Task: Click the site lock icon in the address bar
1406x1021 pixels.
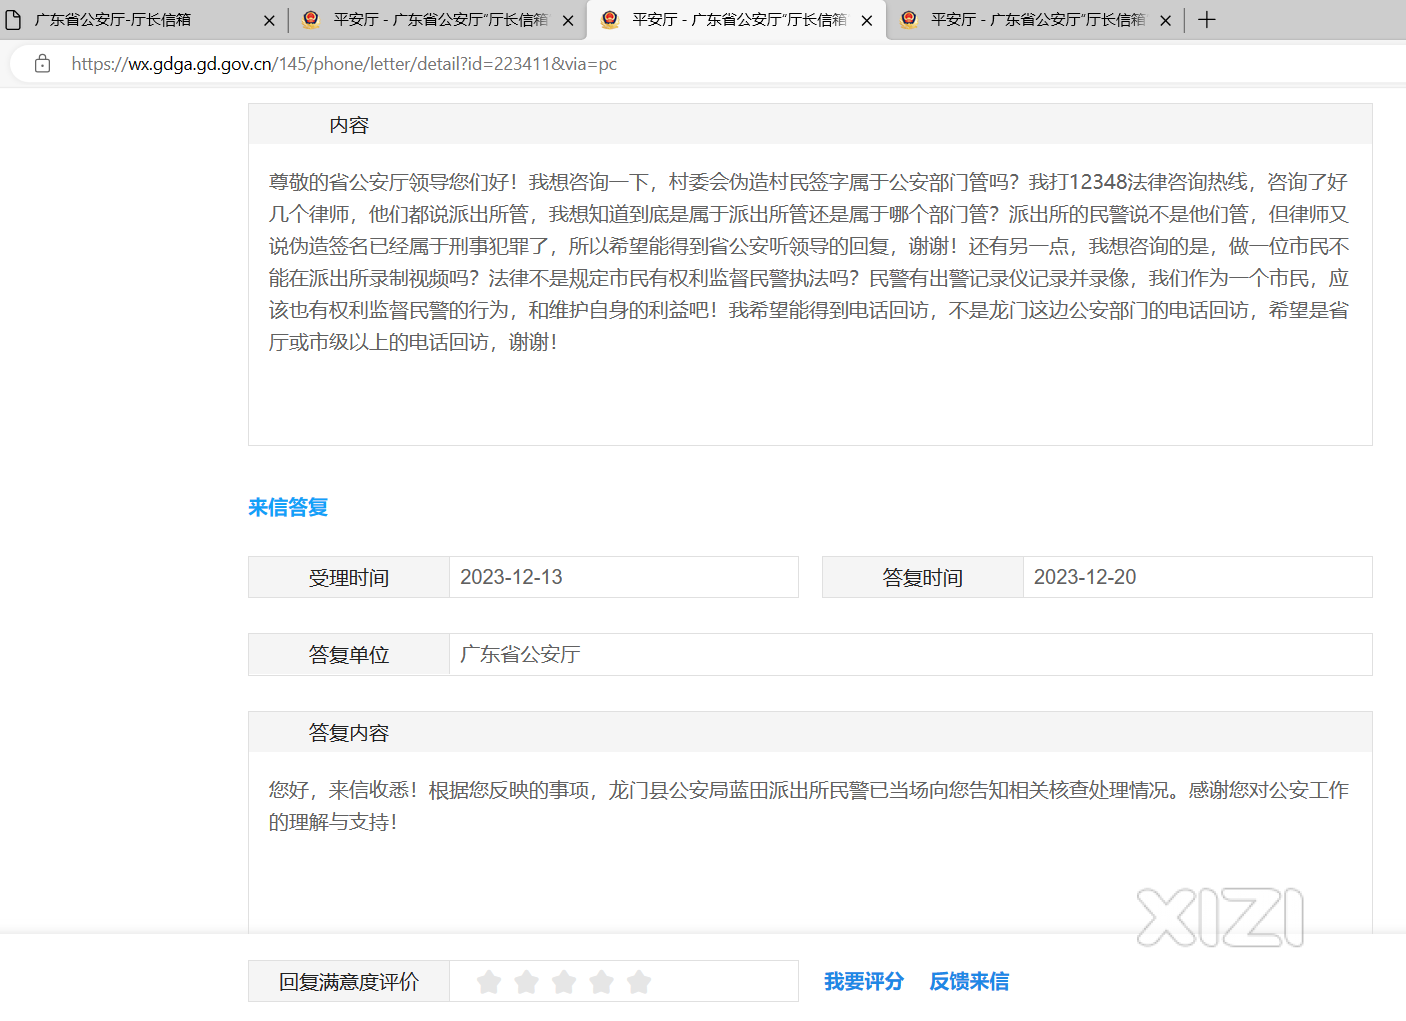Action: click(42, 64)
